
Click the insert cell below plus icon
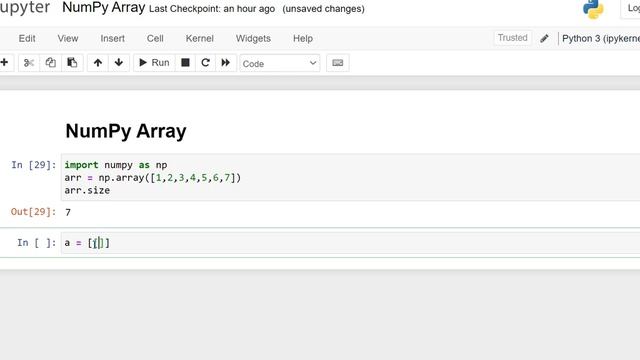point(4,62)
